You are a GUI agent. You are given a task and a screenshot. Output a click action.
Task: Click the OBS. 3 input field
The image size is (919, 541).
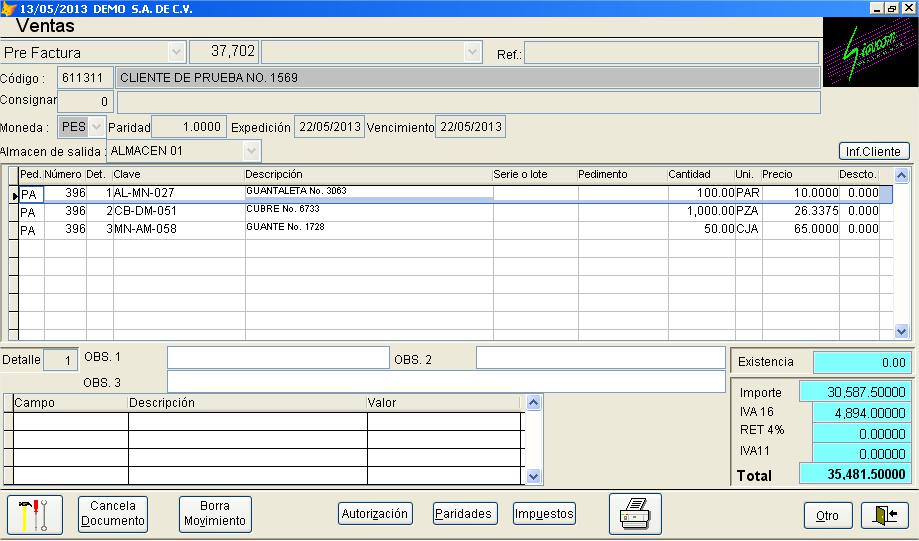click(446, 382)
